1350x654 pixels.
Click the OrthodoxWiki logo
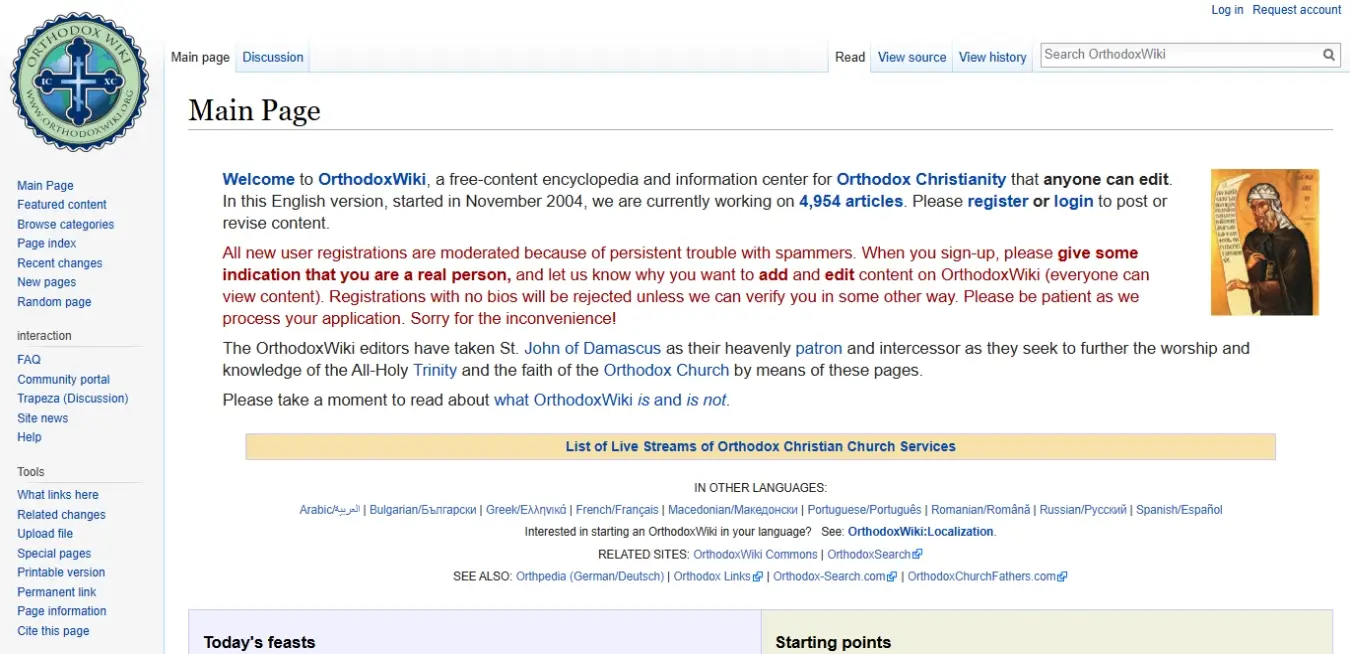(x=80, y=82)
